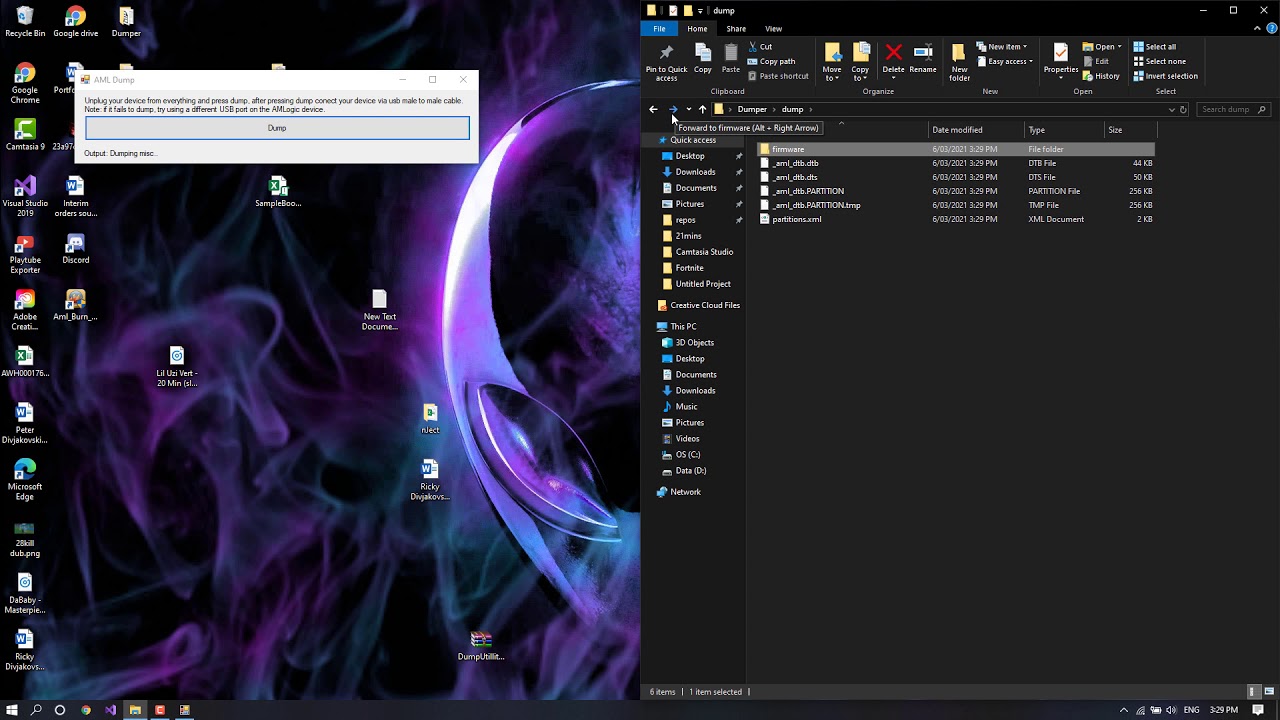Image resolution: width=1280 pixels, height=720 pixels.
Task: Open the Easy access dropdown
Action: pyautogui.click(x=1005, y=61)
